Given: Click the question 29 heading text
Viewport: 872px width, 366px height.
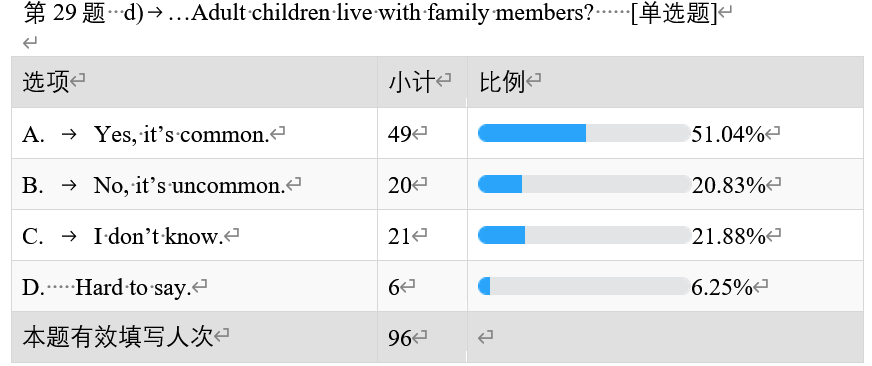Looking at the screenshot, I should click(371, 13).
